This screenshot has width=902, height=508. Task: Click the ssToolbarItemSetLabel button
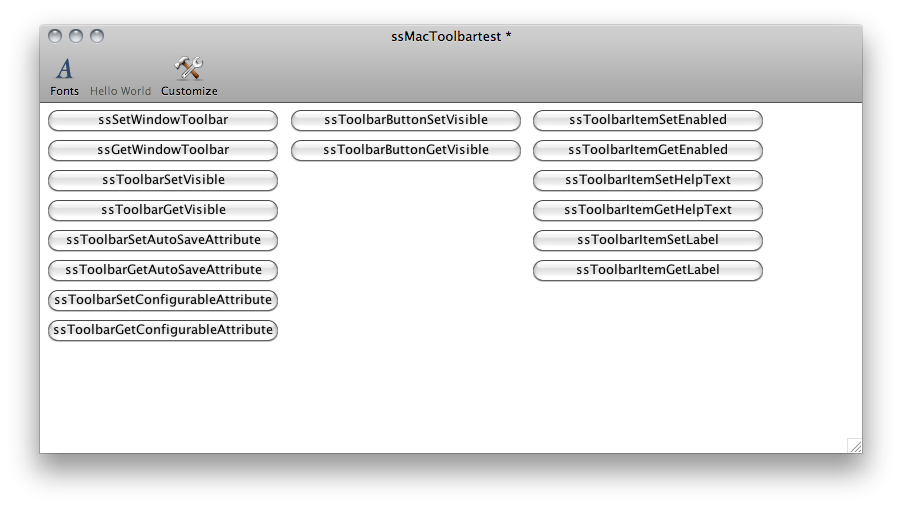(x=648, y=240)
